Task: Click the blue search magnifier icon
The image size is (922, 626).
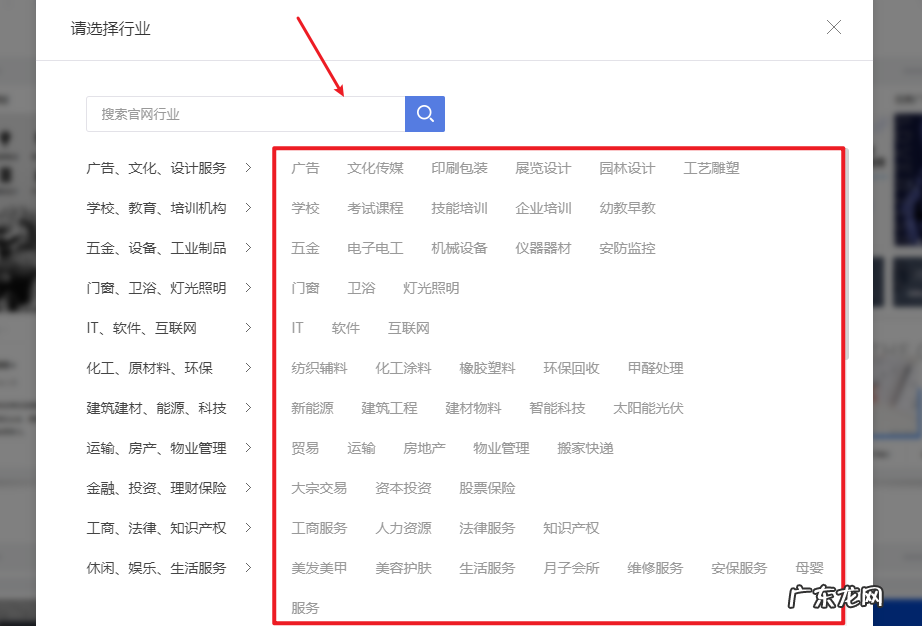Action: pyautogui.click(x=424, y=114)
